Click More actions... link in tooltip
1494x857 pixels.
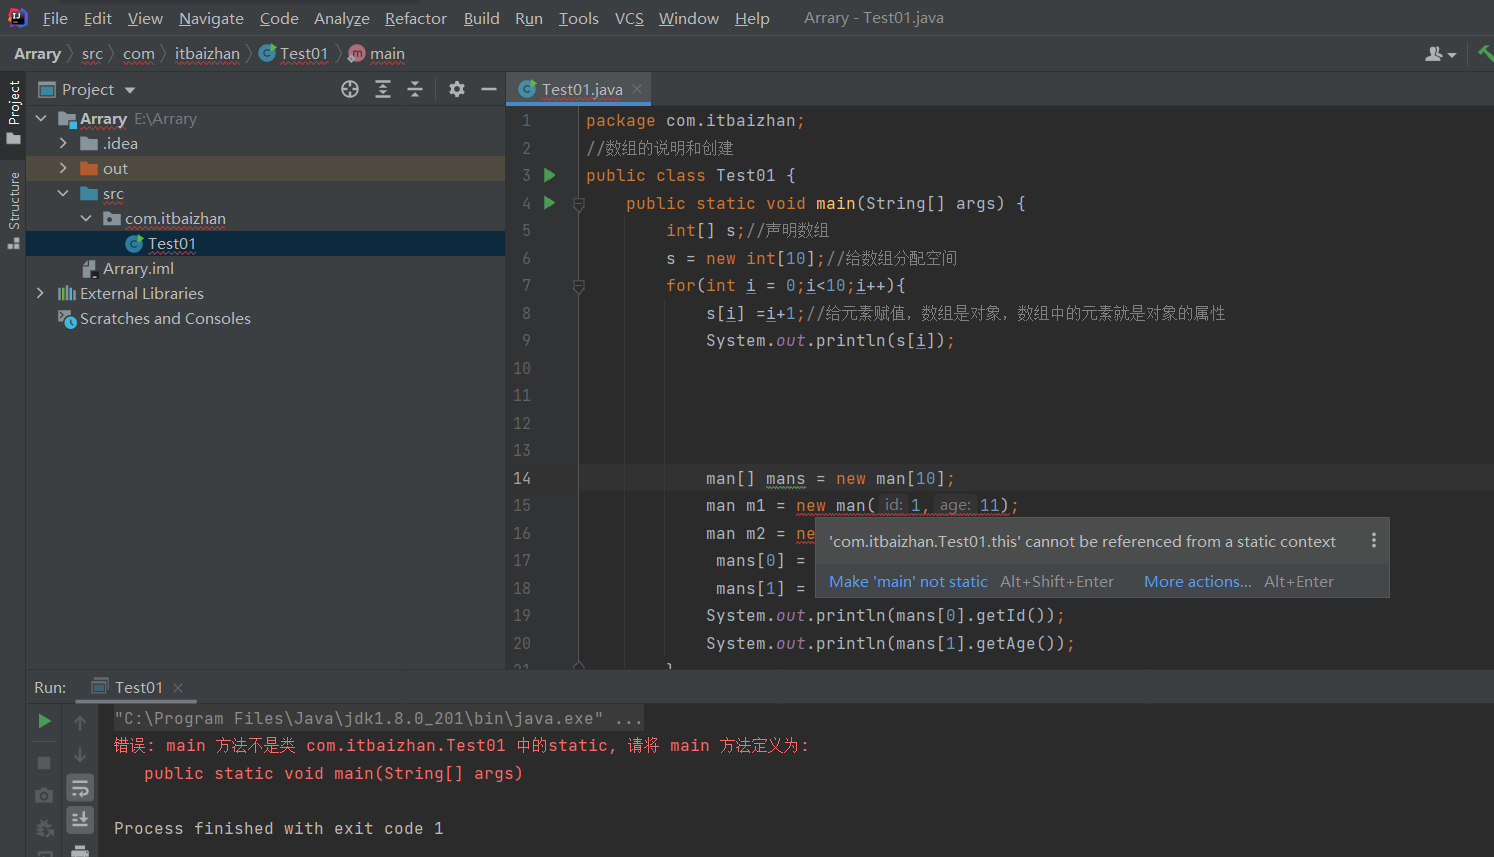tap(1197, 581)
